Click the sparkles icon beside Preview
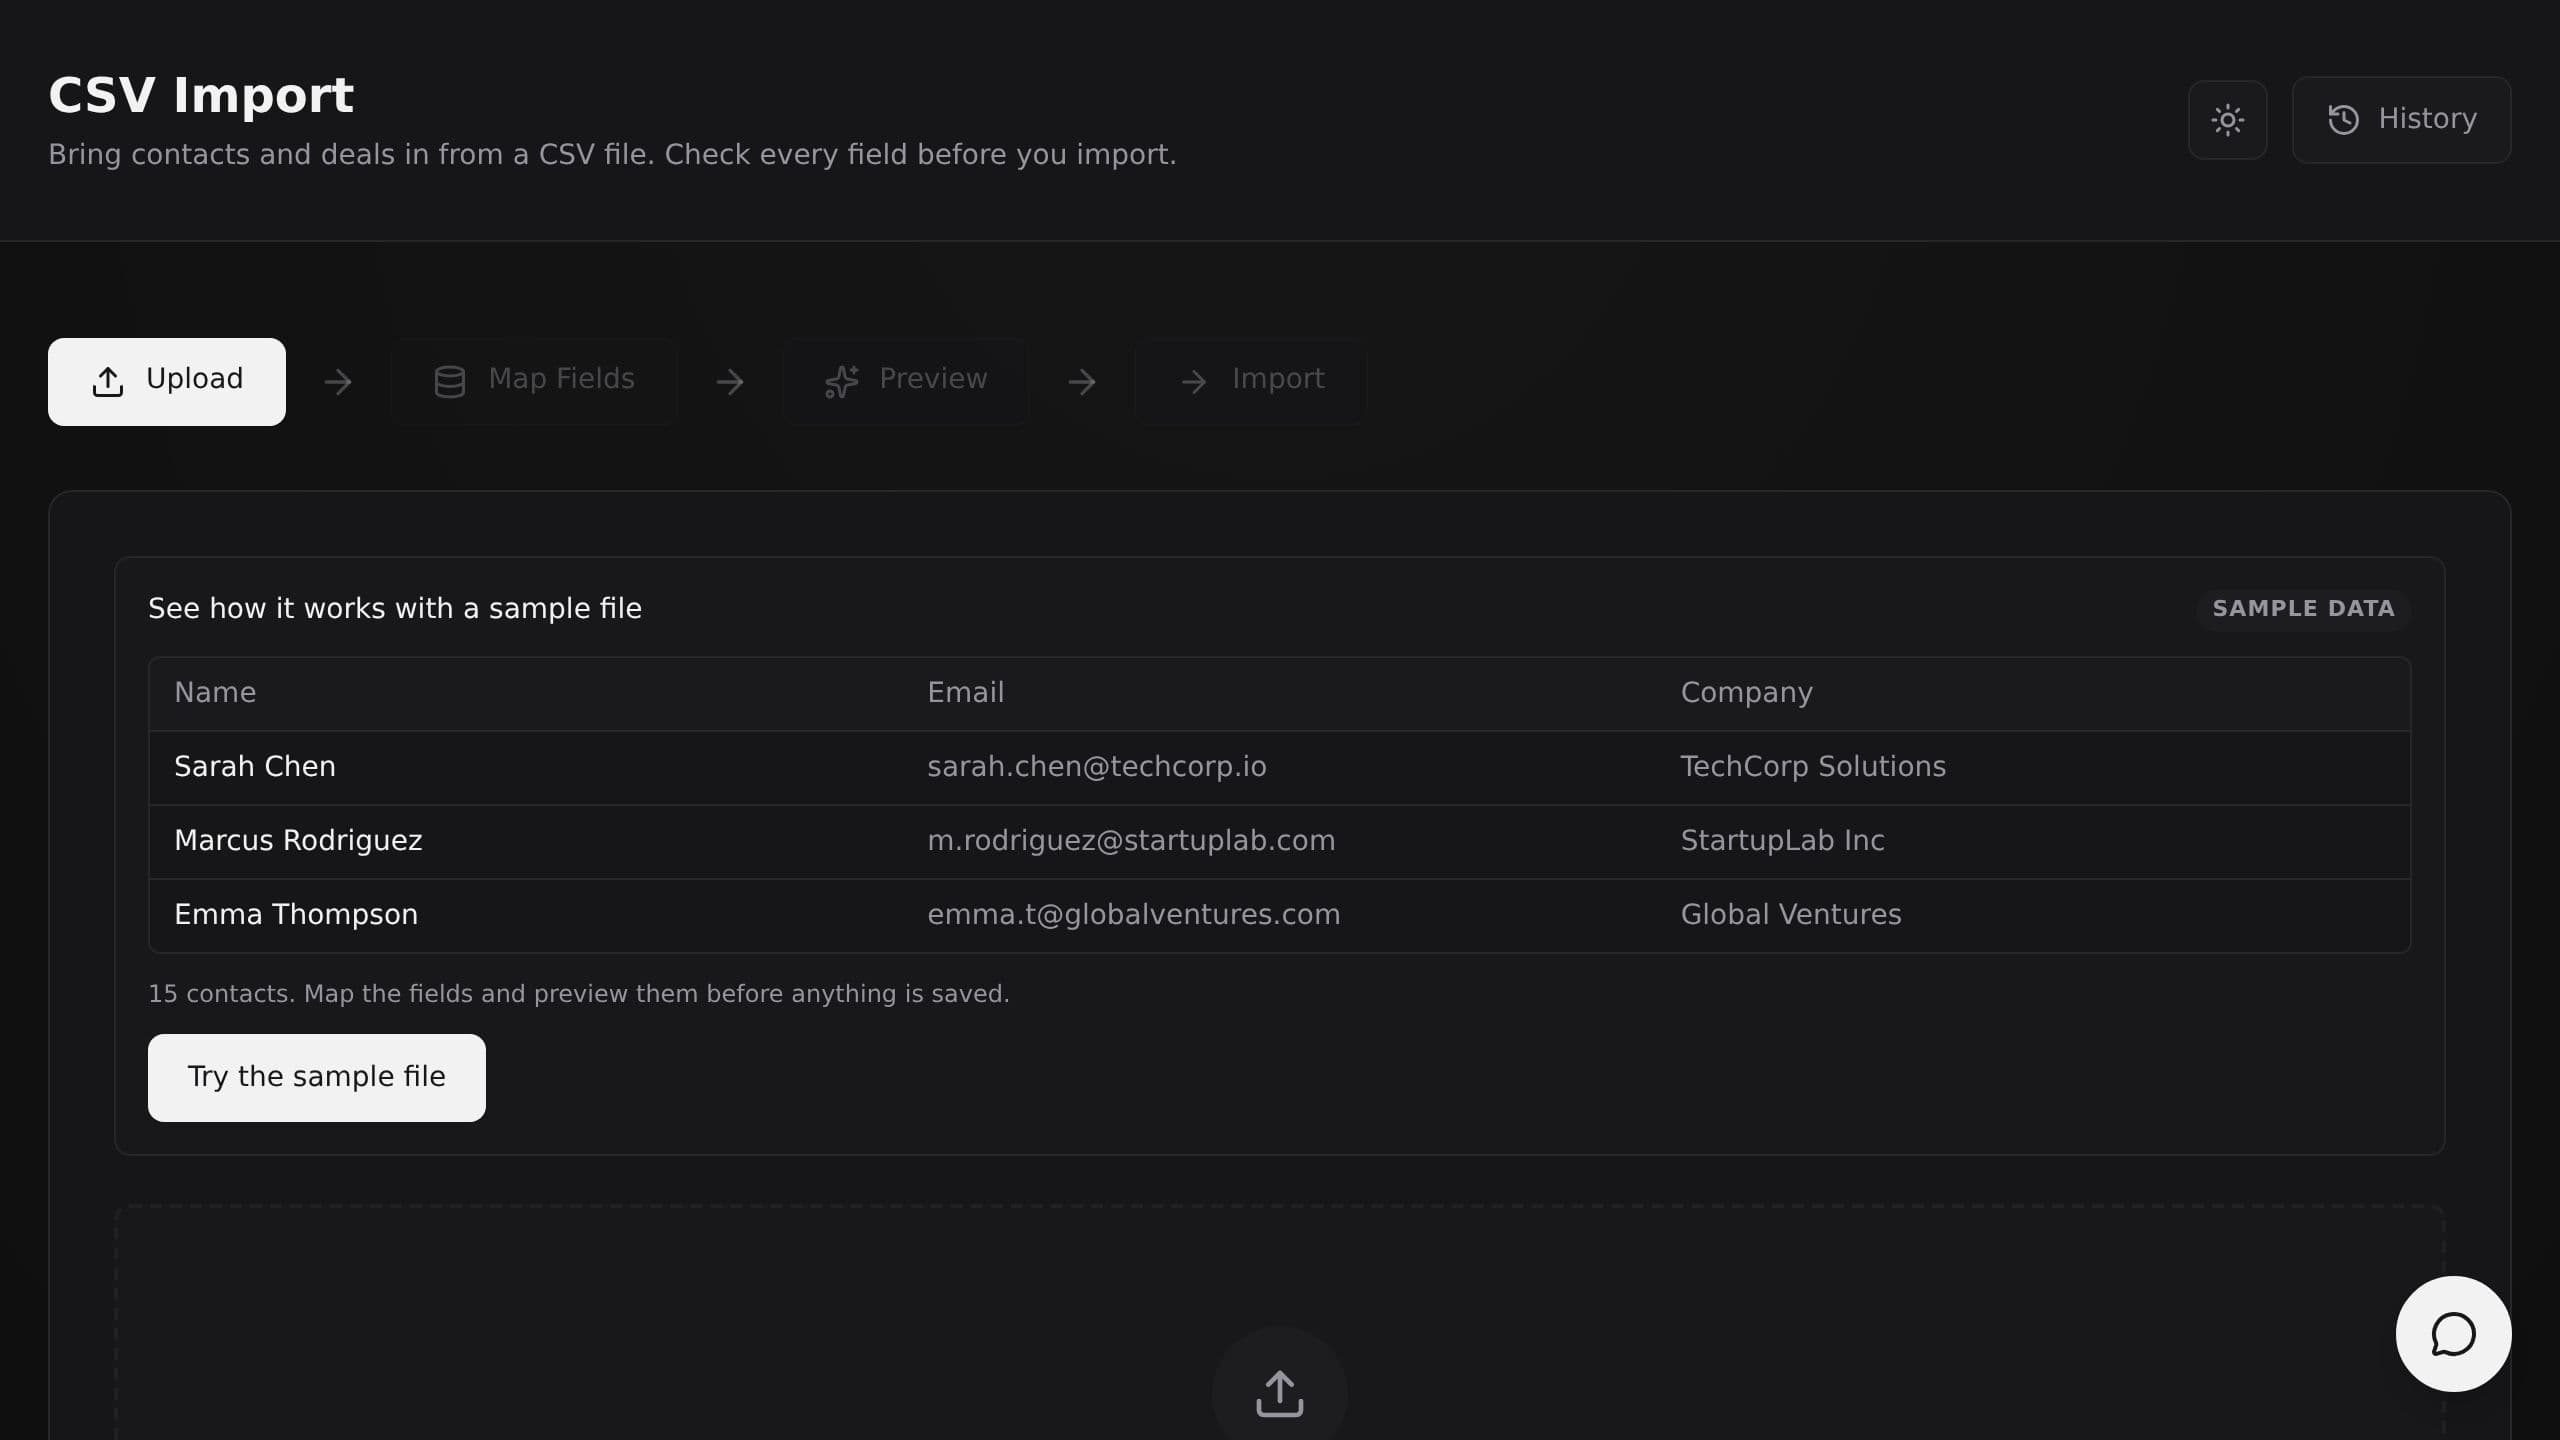The height and width of the screenshot is (1440, 2560). tap(841, 382)
